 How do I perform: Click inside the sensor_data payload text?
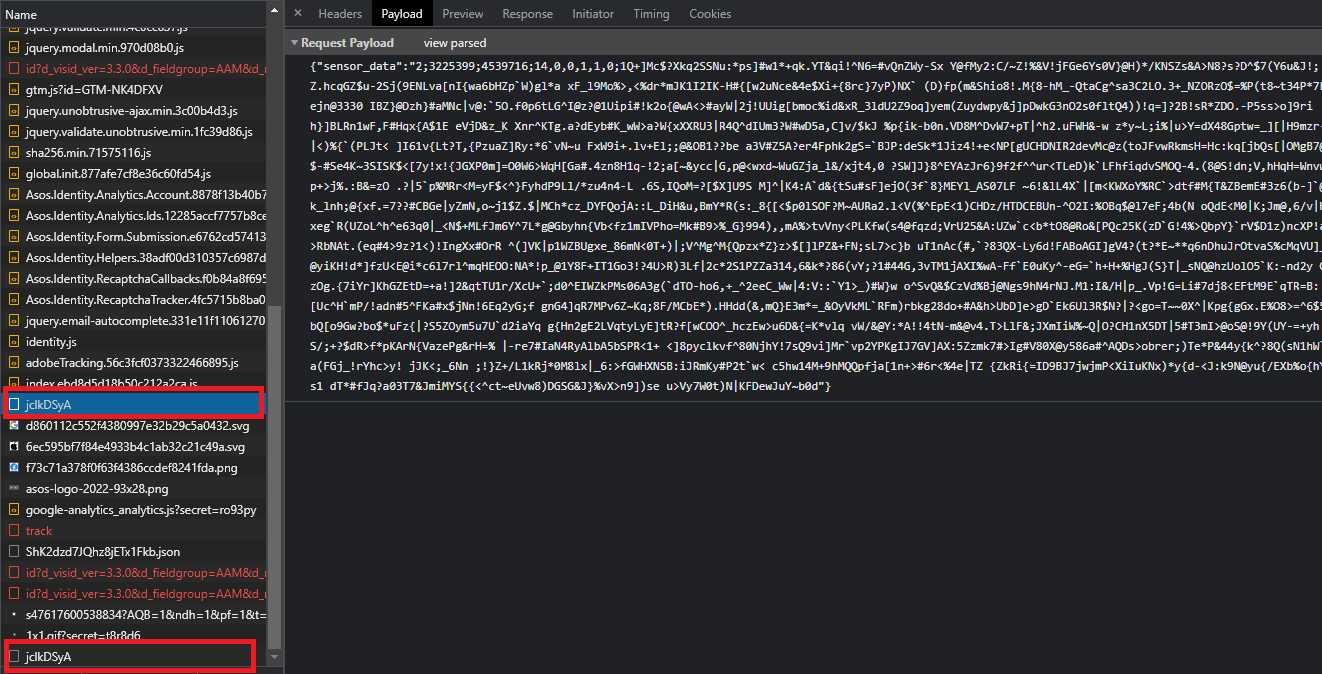[815, 225]
